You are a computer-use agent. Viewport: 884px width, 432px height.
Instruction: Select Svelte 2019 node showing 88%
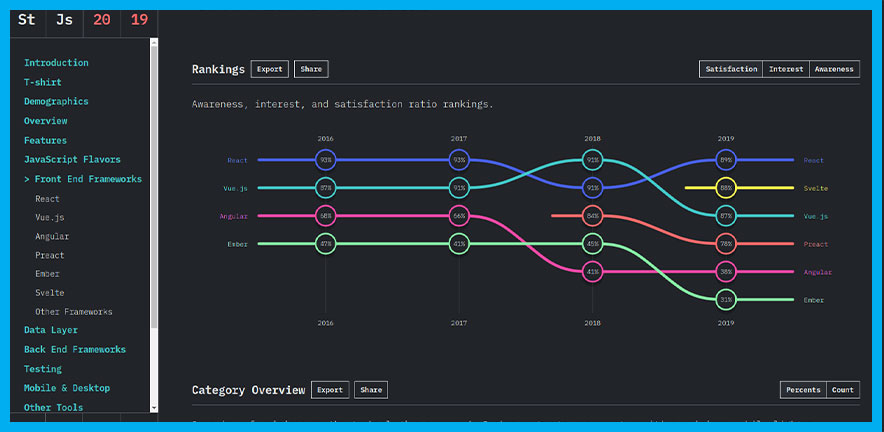(726, 188)
